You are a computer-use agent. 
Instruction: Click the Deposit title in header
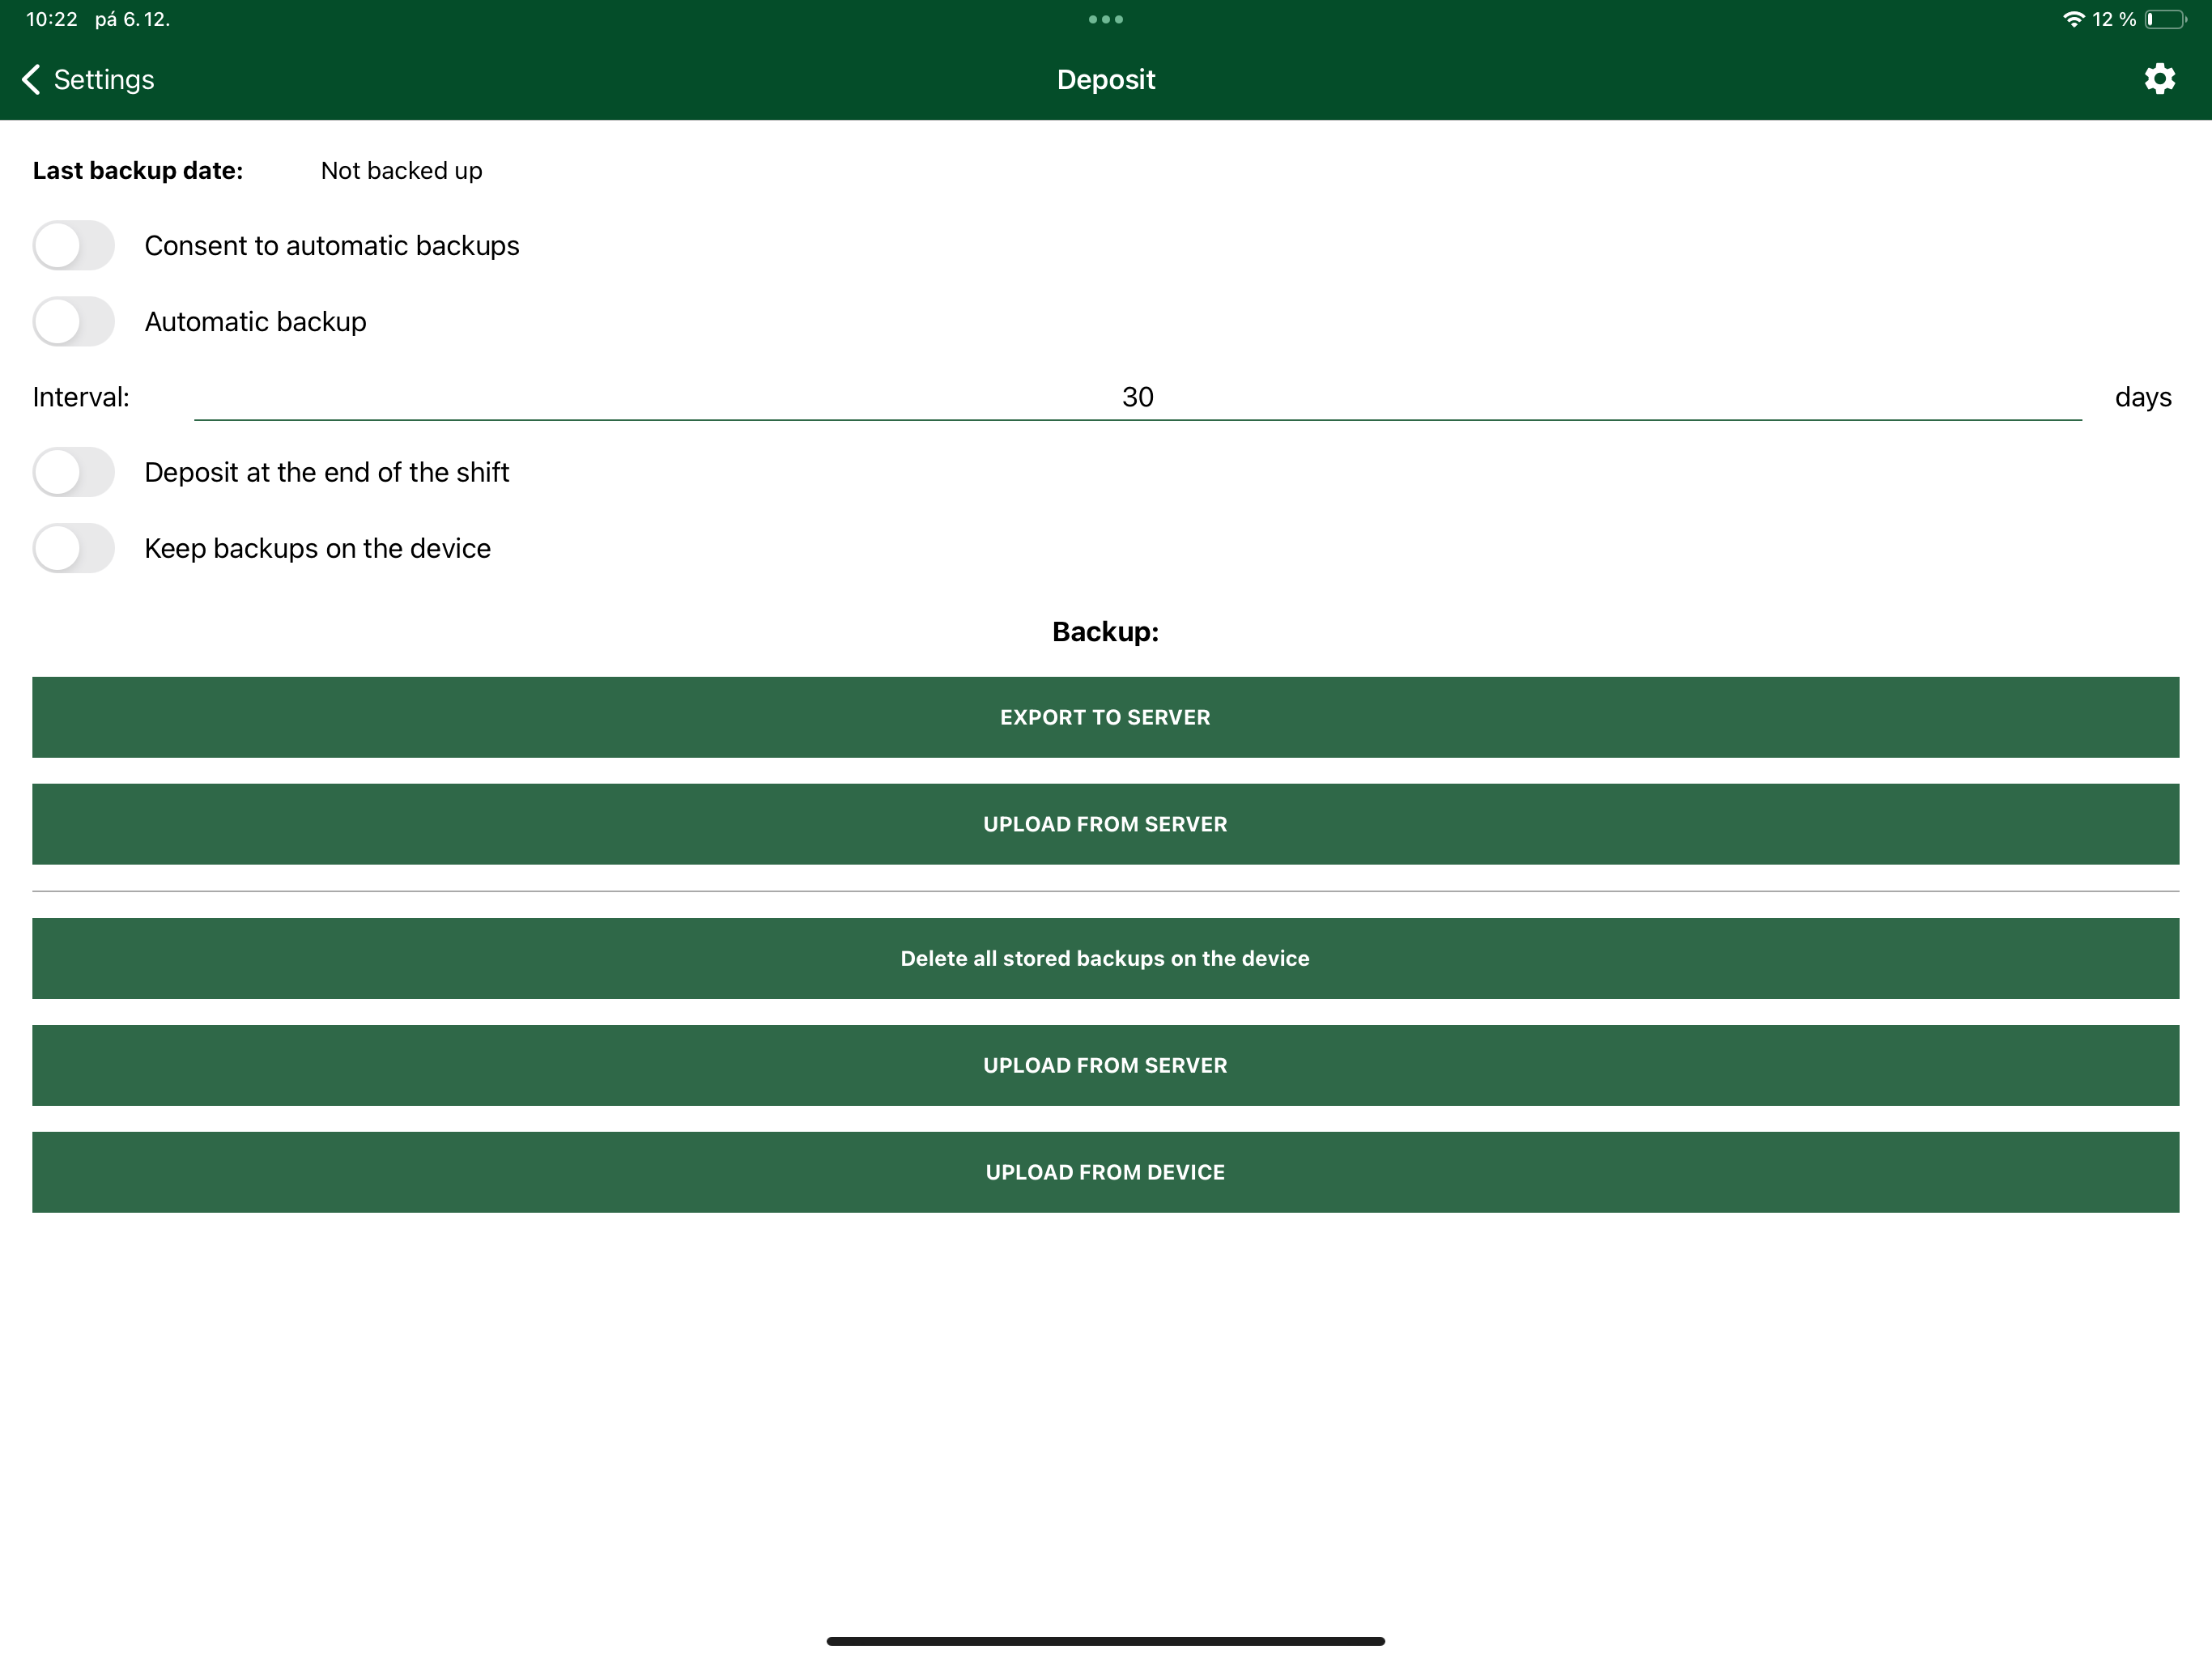tap(1105, 79)
